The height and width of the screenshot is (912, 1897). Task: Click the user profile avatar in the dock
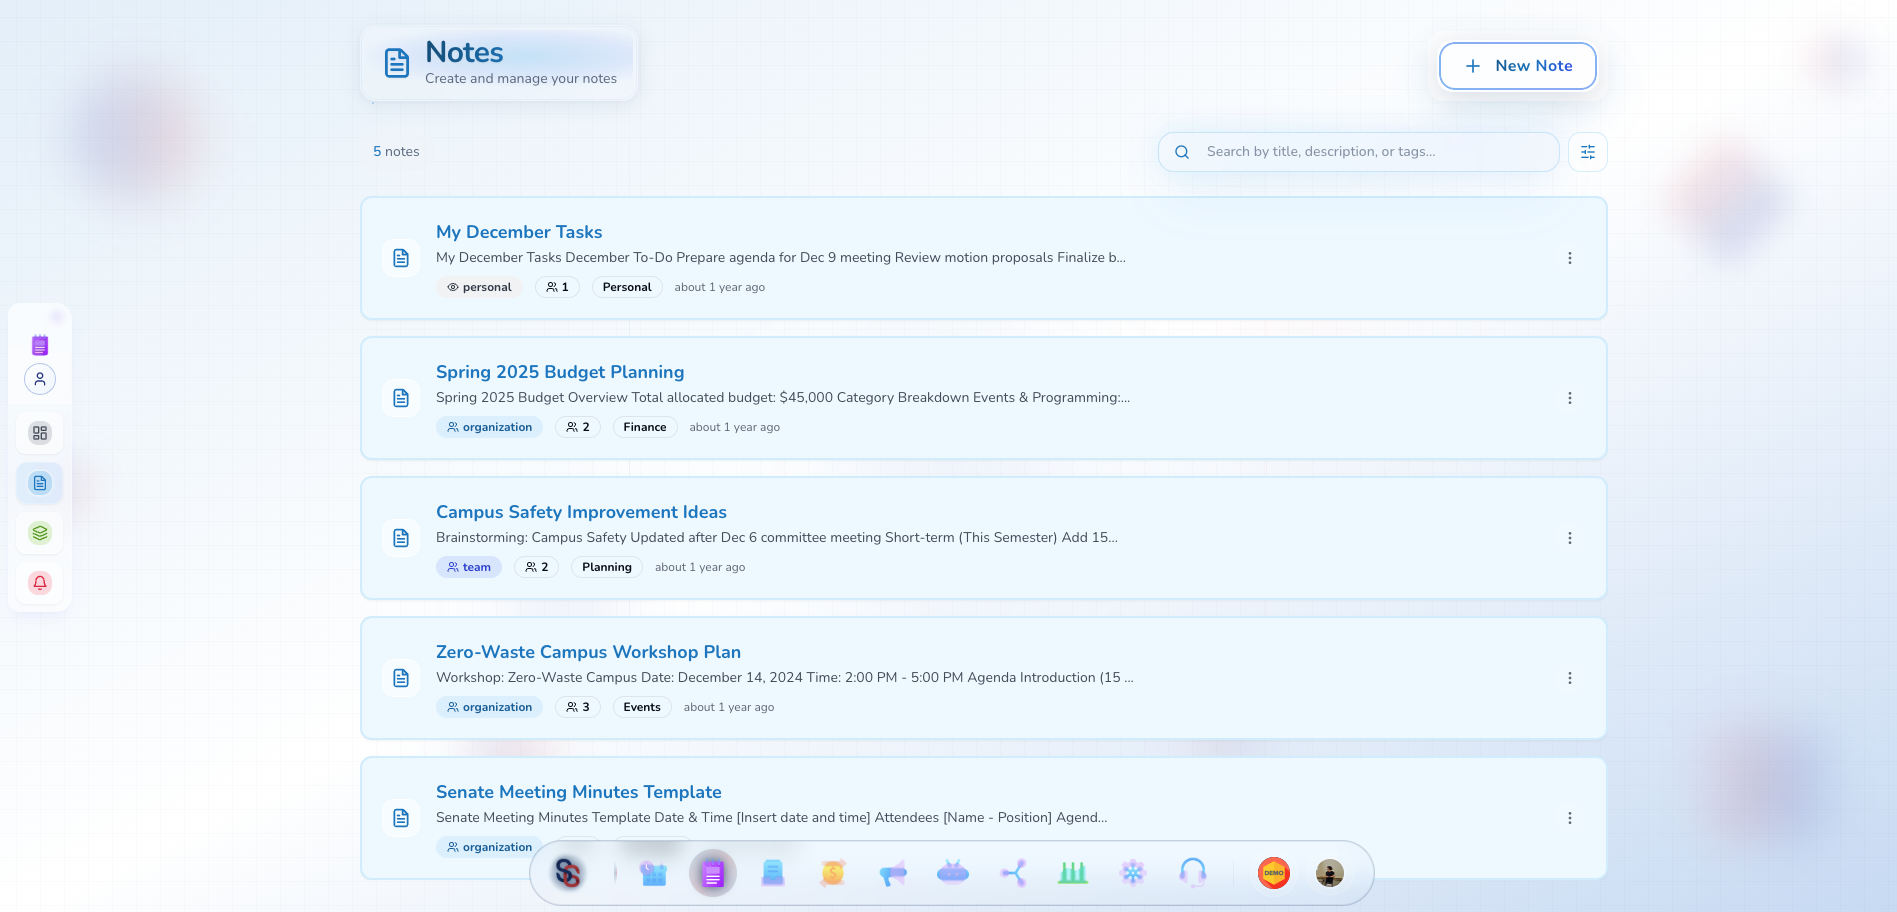pos(1329,873)
